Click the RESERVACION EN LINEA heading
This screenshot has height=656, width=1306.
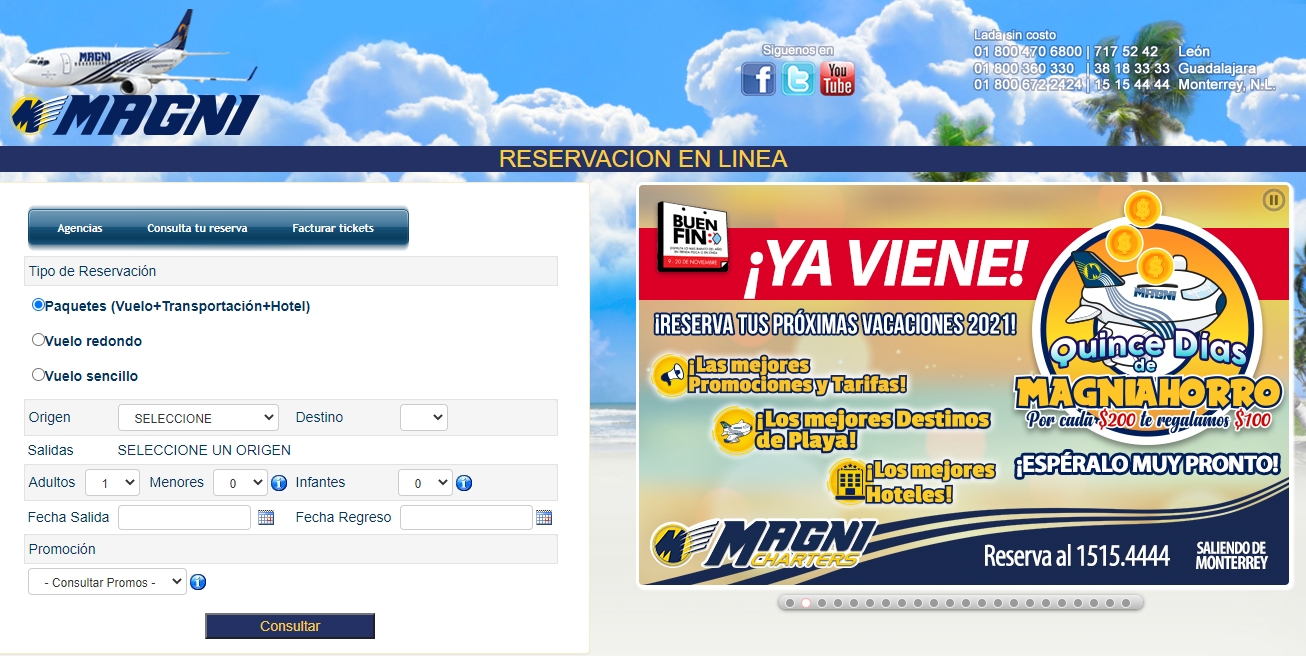(643, 159)
